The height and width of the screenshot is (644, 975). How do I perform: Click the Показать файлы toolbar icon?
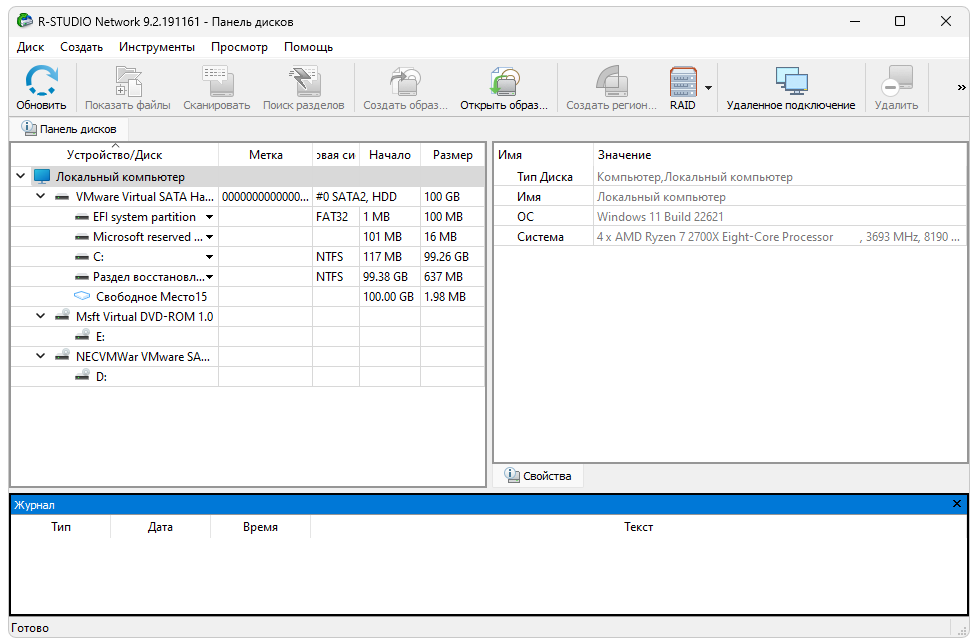click(x=128, y=81)
